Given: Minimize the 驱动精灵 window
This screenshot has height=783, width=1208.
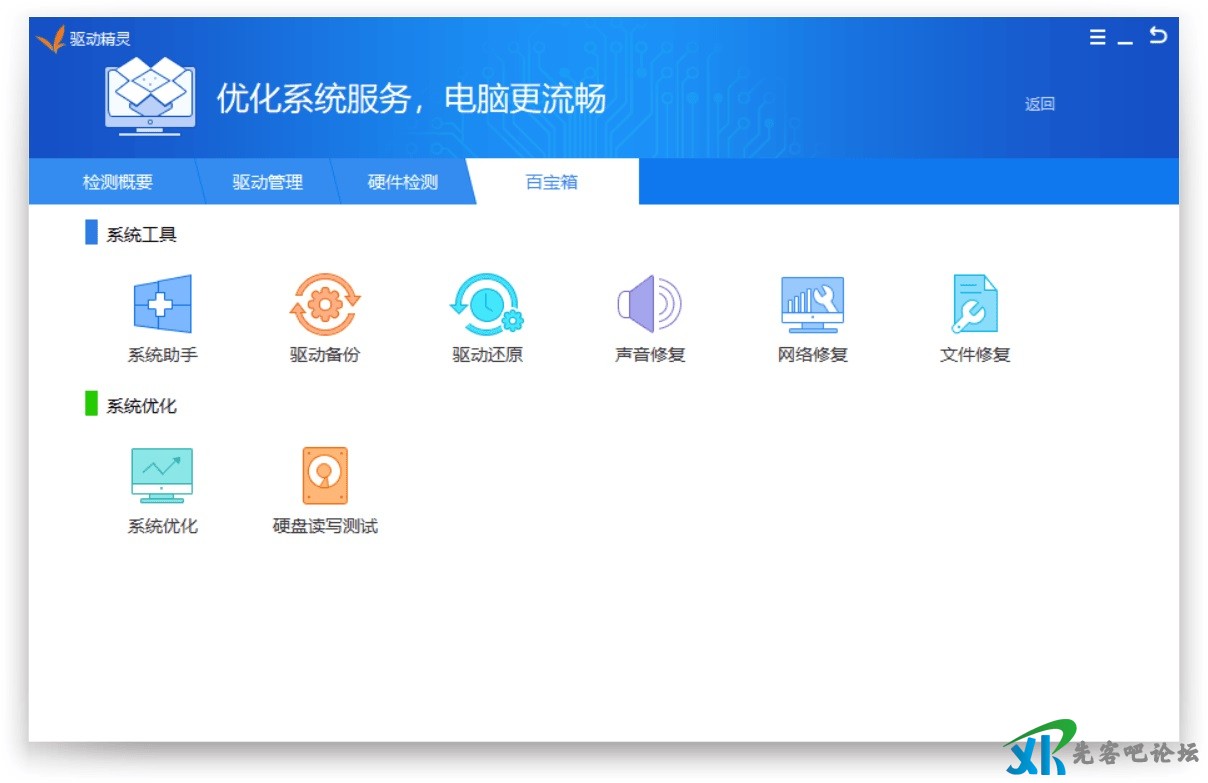Looking at the screenshot, I should (x=1126, y=40).
